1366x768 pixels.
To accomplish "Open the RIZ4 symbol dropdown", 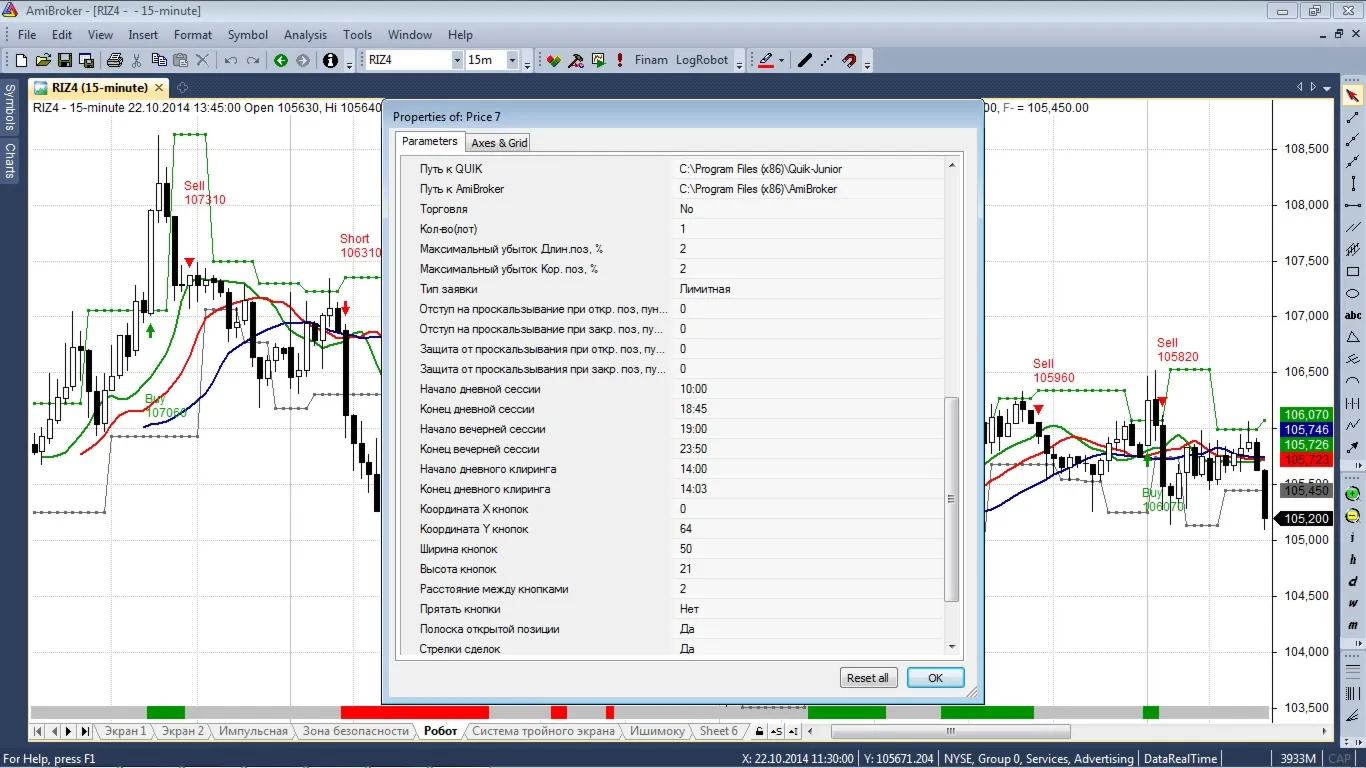I will click(457, 60).
